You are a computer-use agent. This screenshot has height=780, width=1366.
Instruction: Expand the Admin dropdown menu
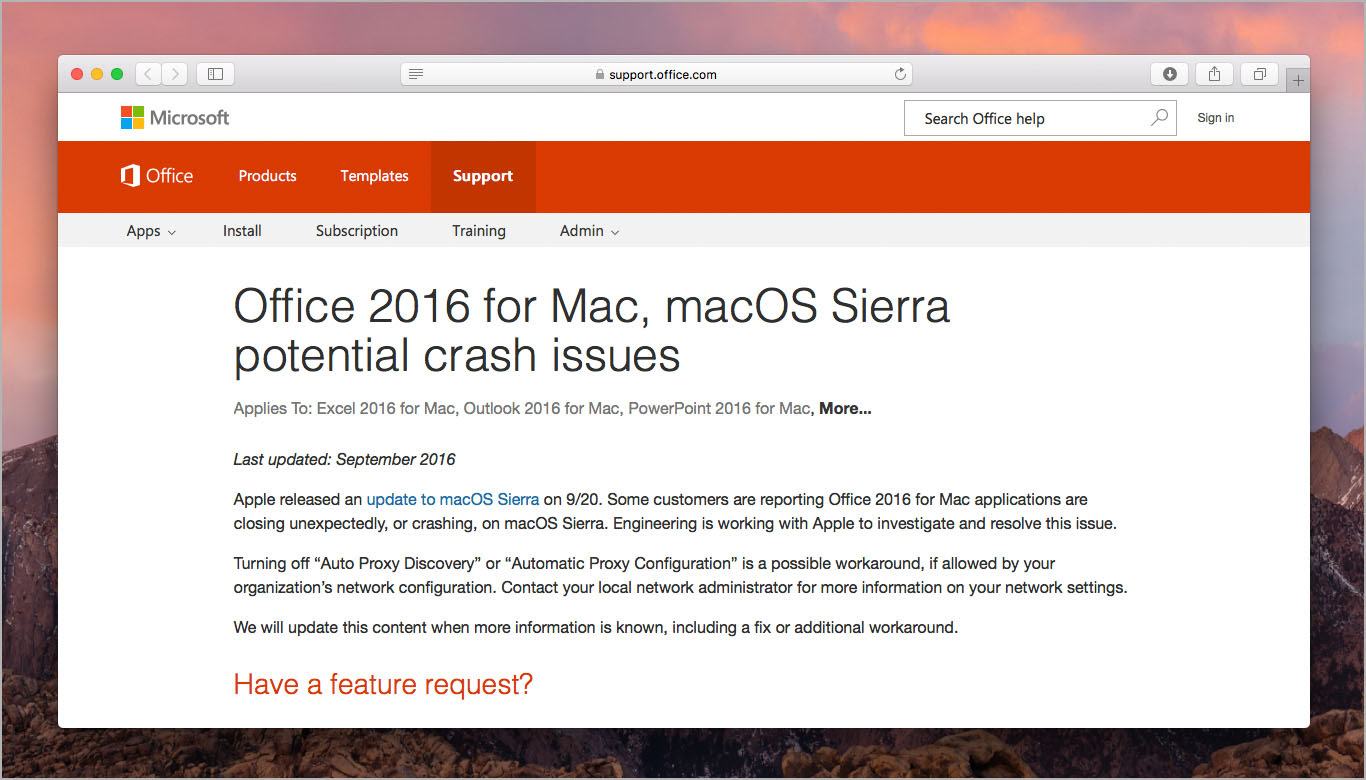pos(589,231)
